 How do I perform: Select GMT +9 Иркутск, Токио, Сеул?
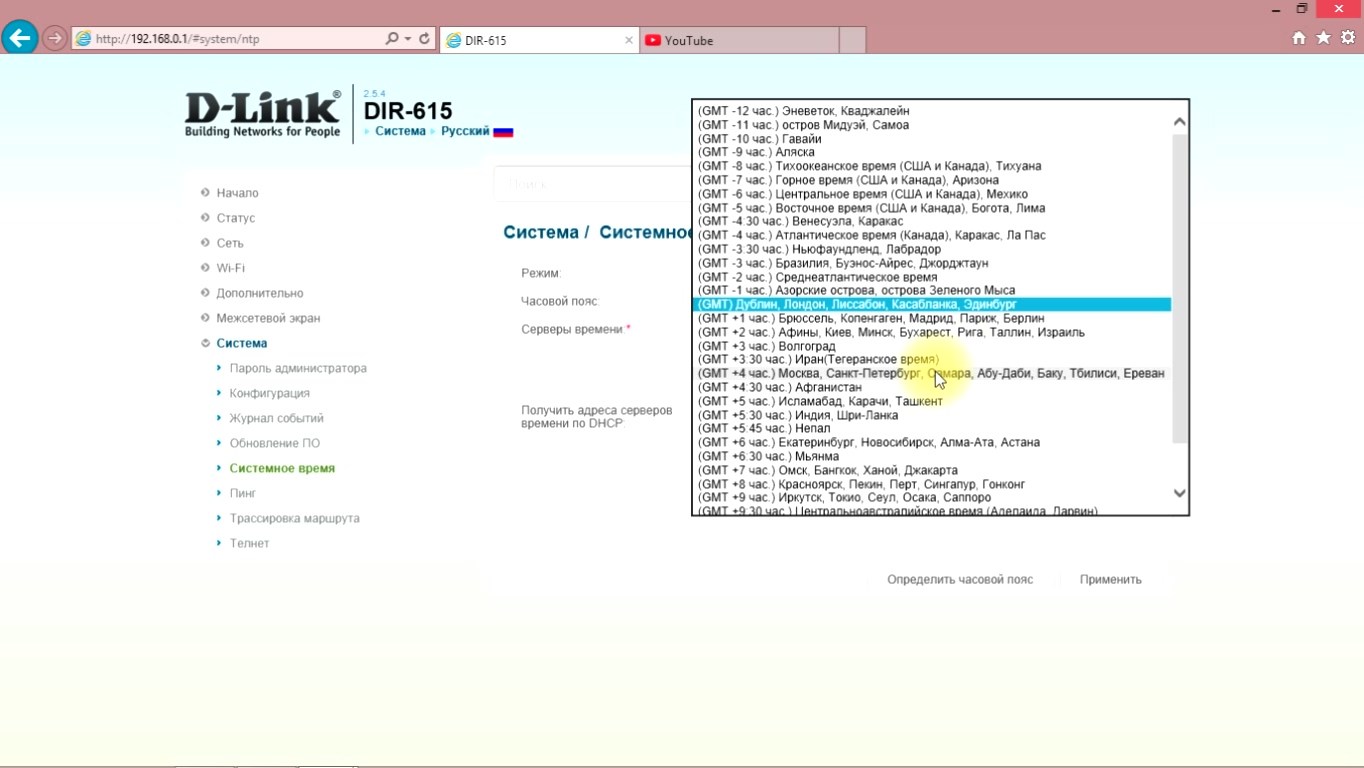pyautogui.click(x=932, y=497)
